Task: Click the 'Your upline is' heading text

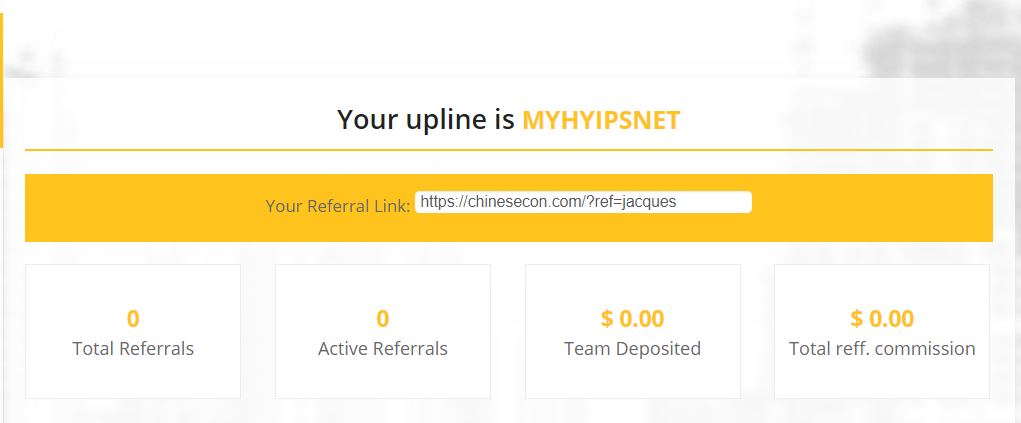Action: [x=426, y=120]
